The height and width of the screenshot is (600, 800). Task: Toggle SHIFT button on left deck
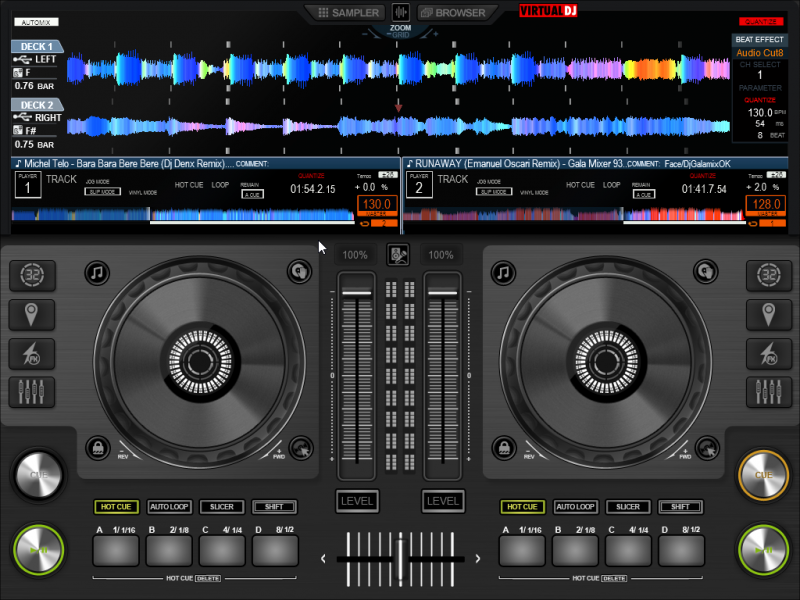(274, 507)
